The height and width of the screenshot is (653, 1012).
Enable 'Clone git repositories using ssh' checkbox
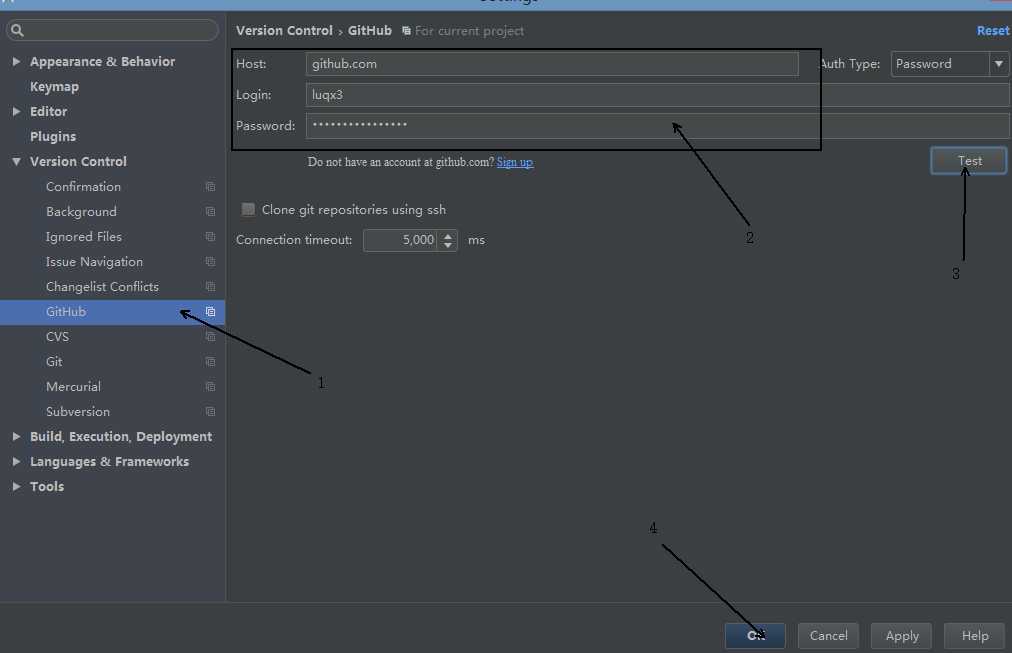click(248, 209)
